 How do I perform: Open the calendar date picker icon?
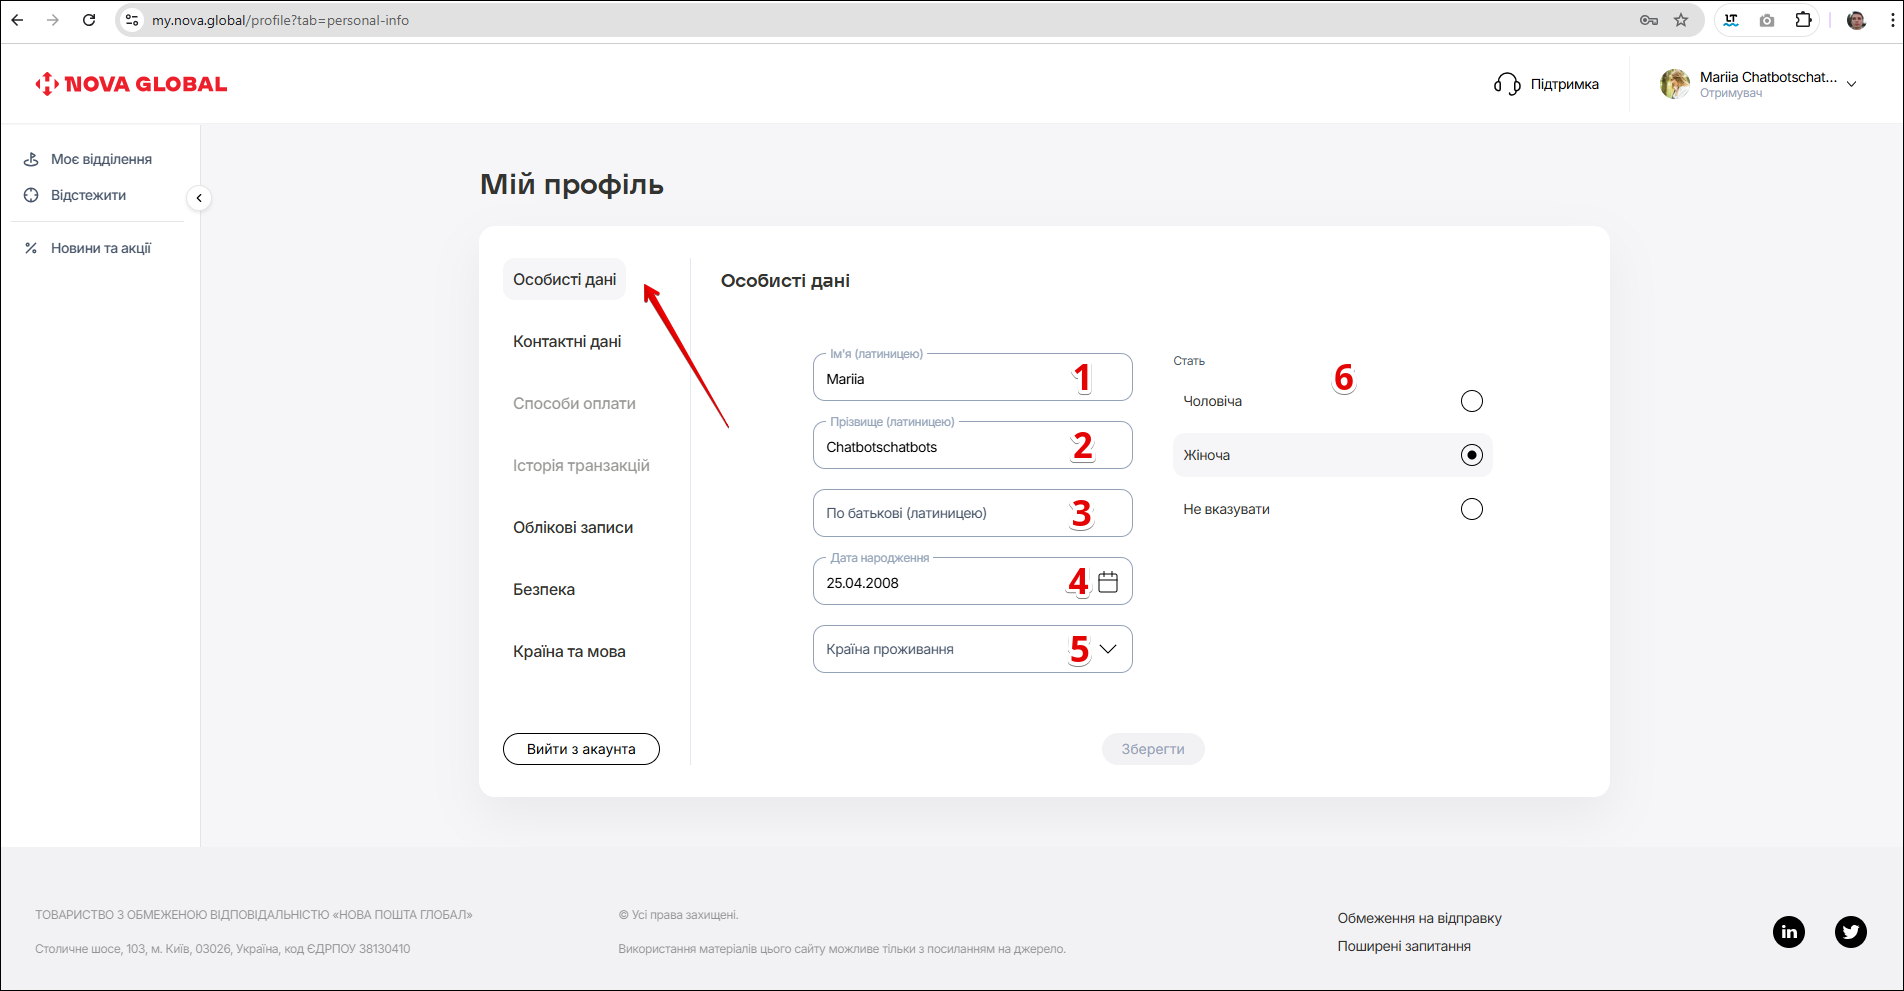pos(1108,582)
